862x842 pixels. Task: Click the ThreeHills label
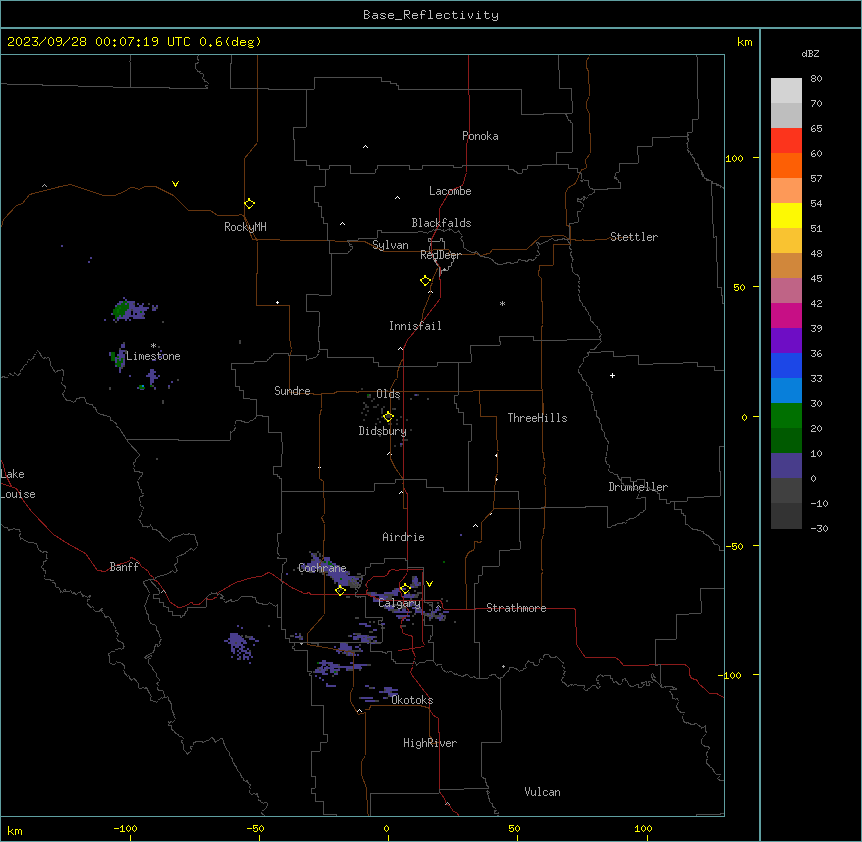(x=537, y=418)
